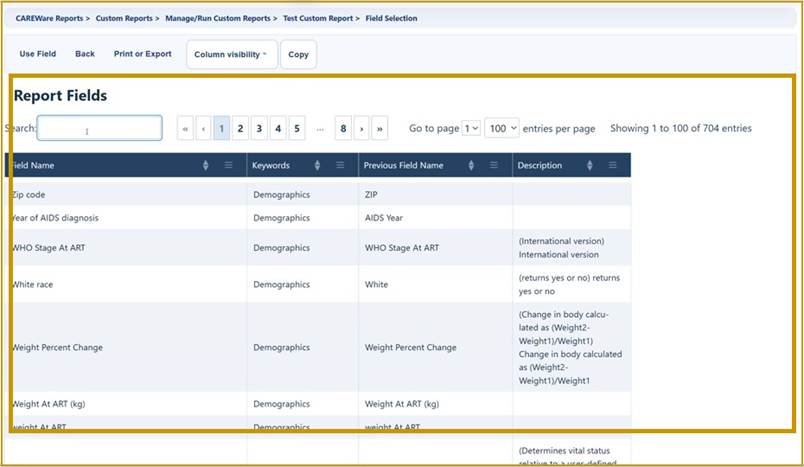Select the White race row
Viewport: 804px width, 467px height.
click(x=318, y=285)
